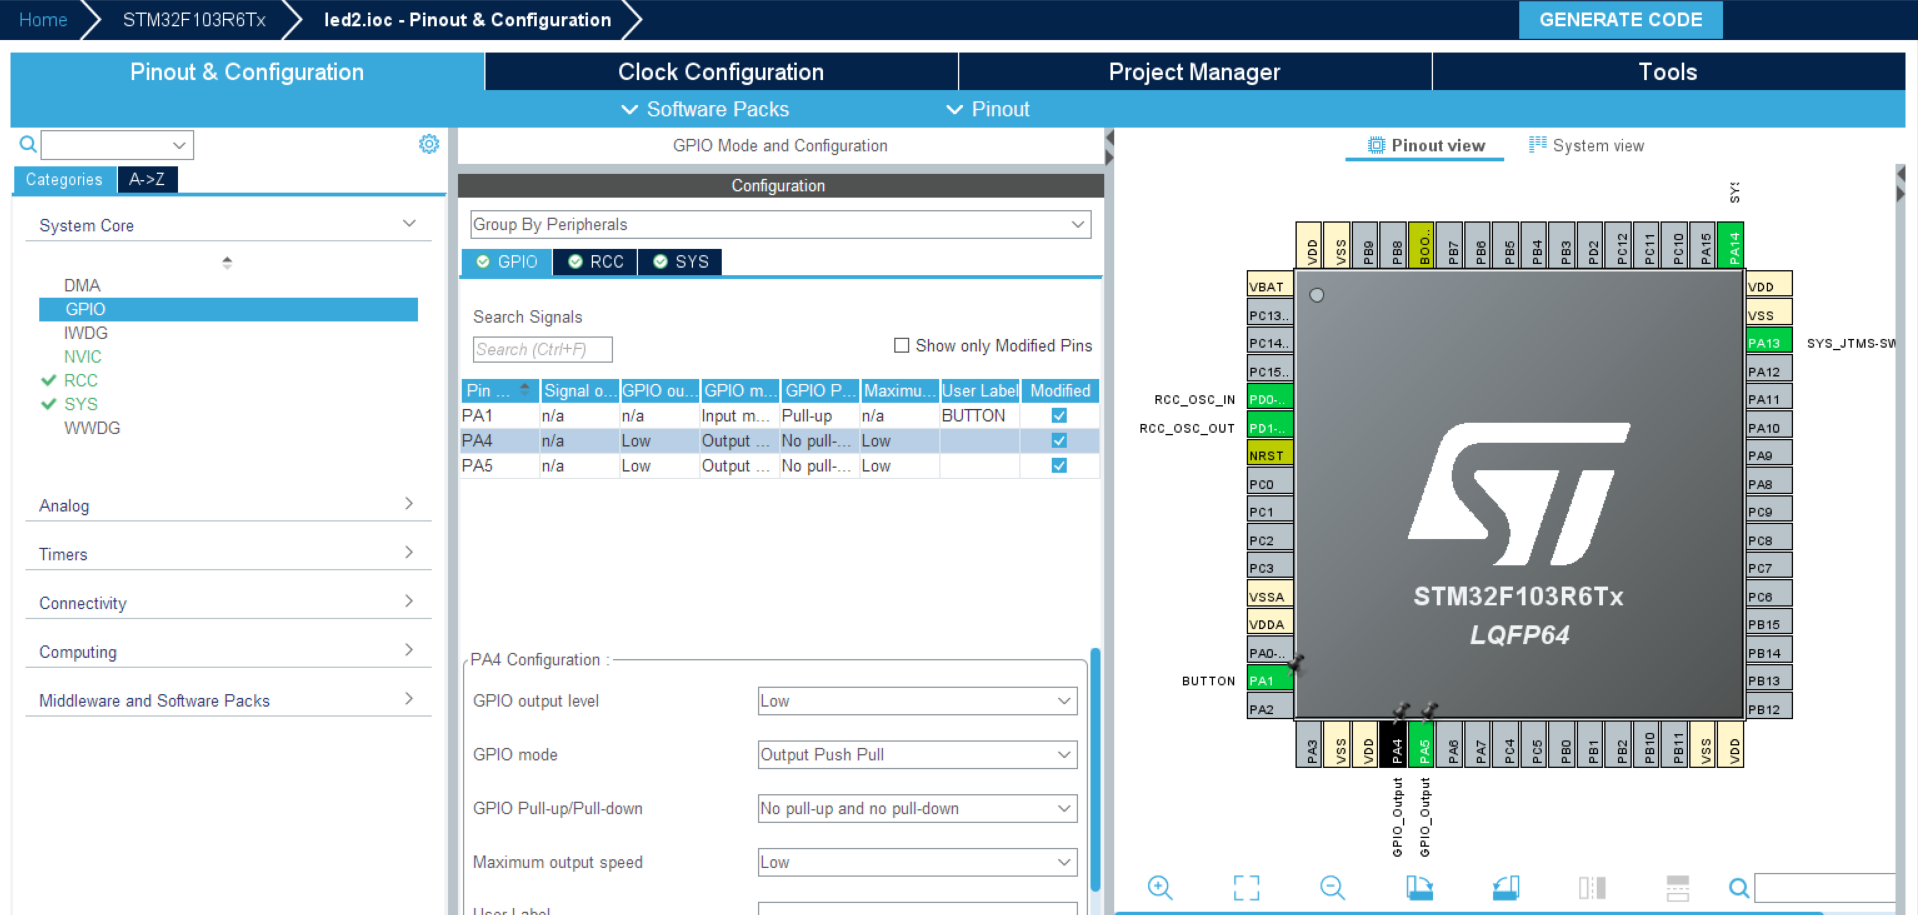
Task: Open Maximum output speed dropdown
Action: (917, 862)
